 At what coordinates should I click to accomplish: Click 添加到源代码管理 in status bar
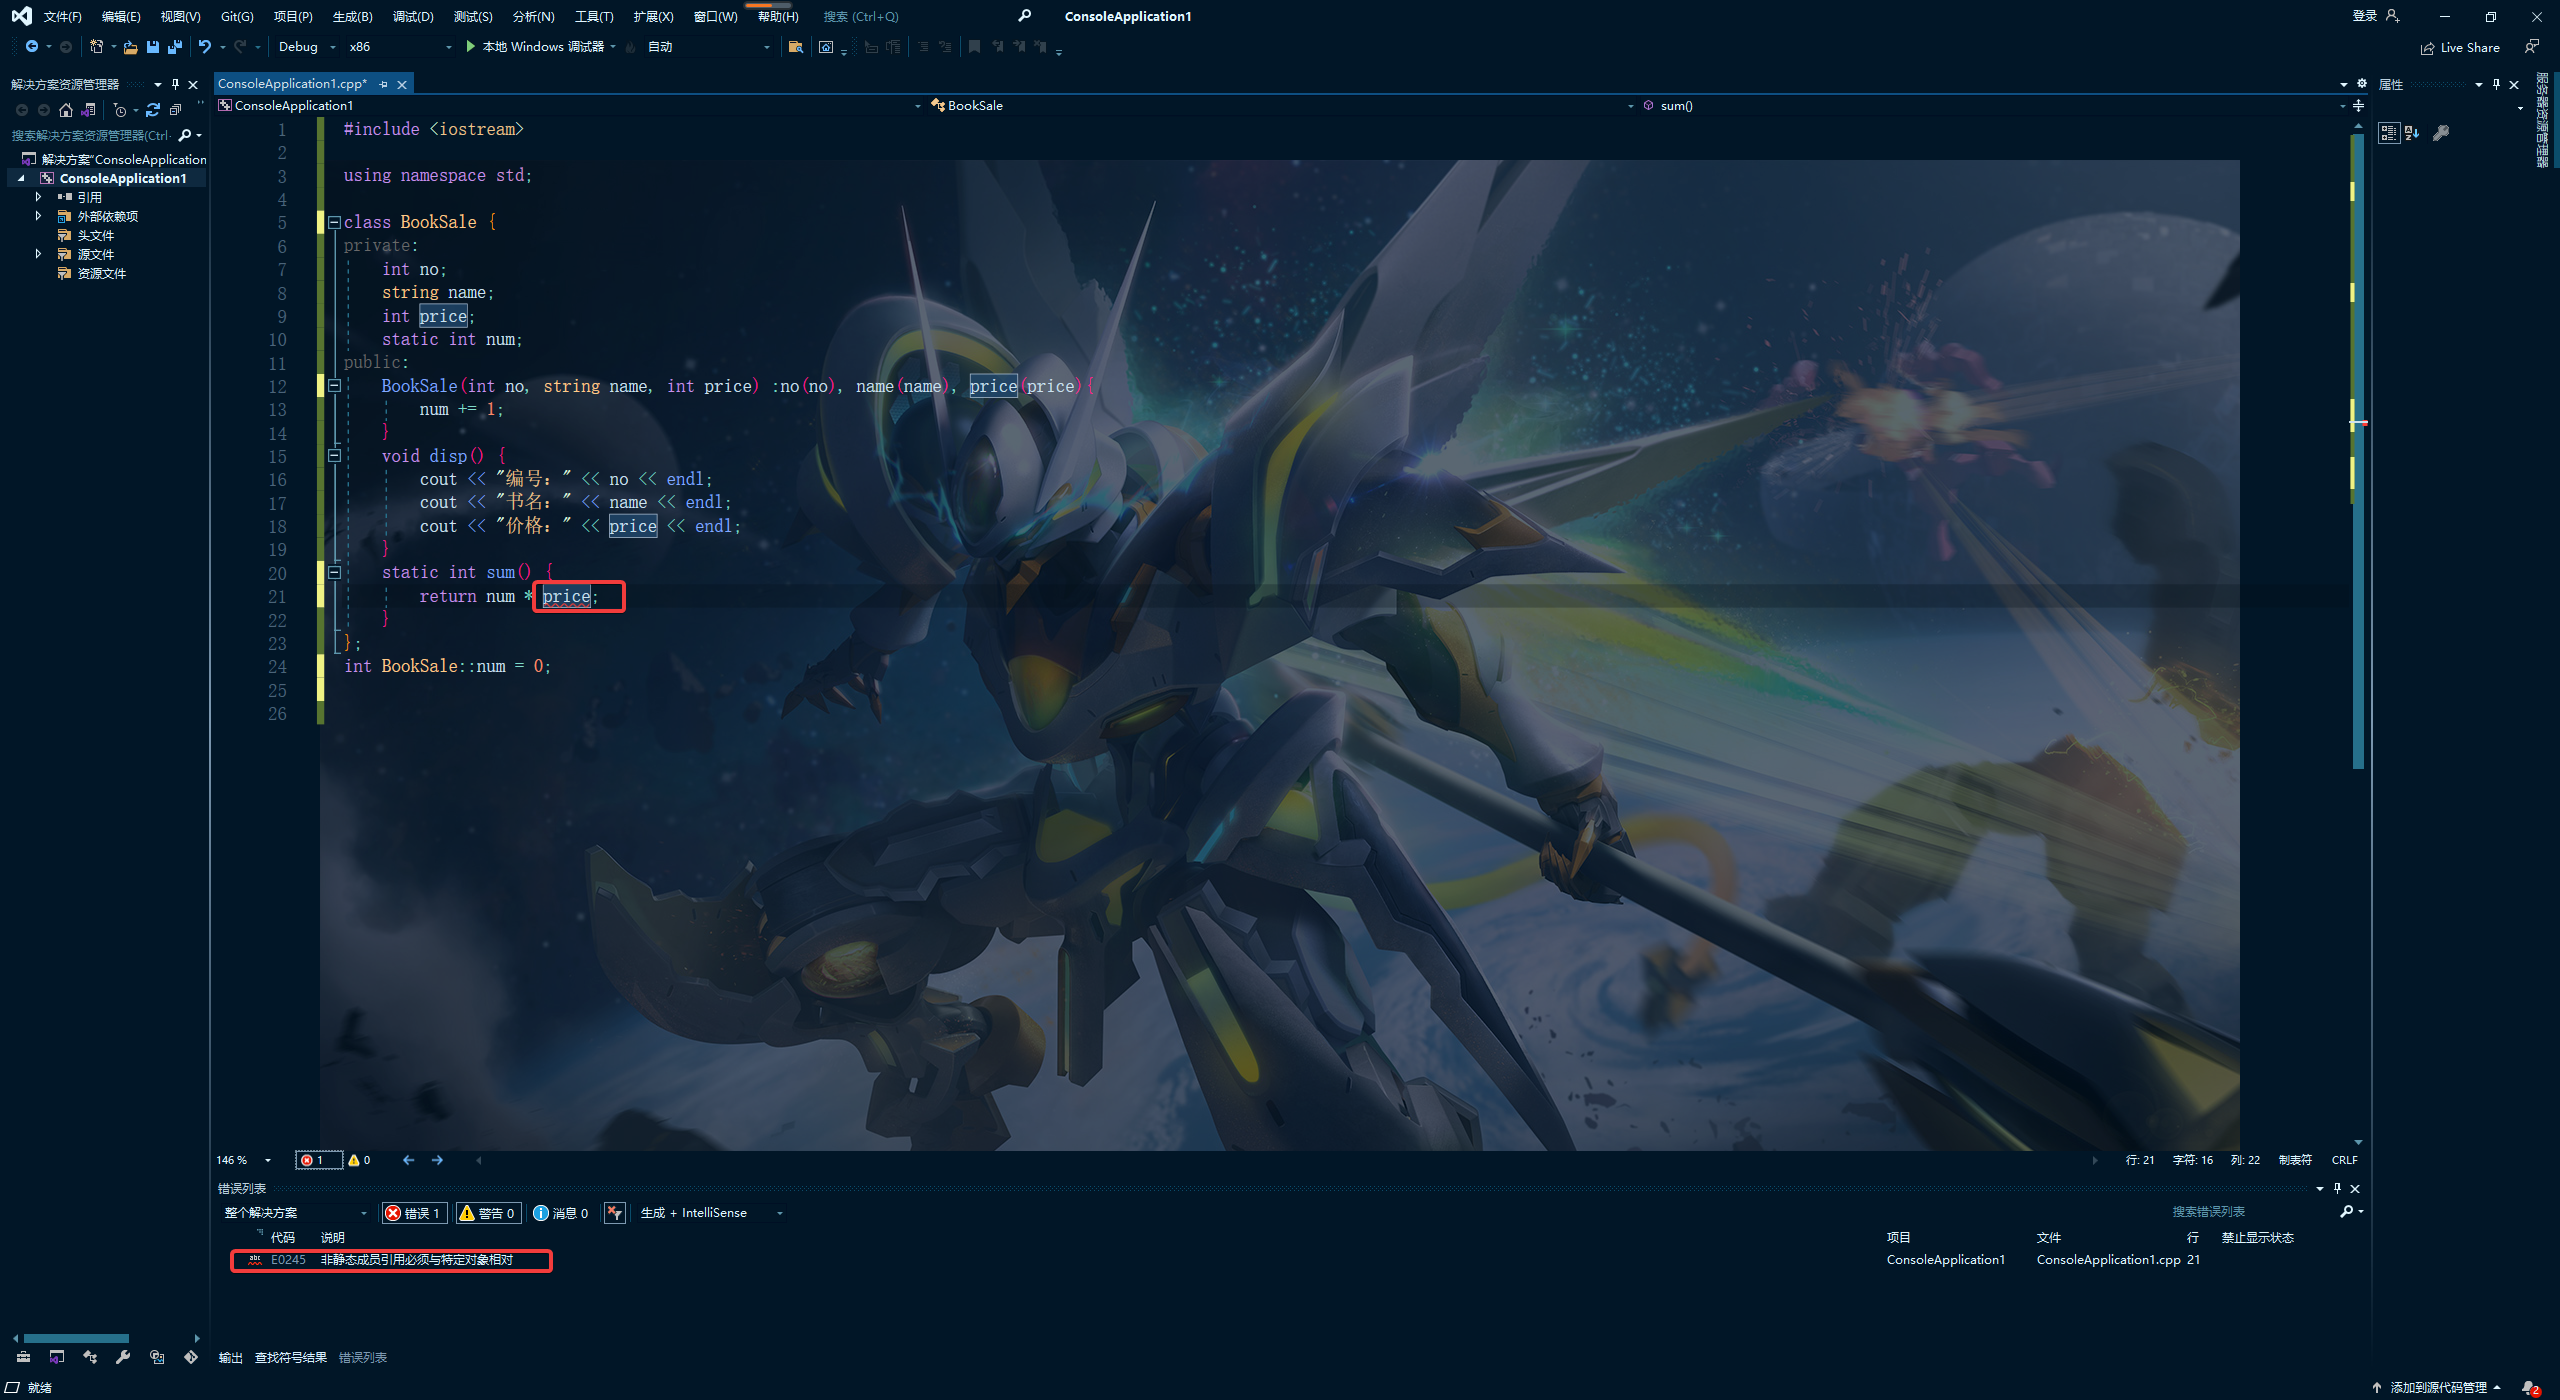[2437, 1387]
